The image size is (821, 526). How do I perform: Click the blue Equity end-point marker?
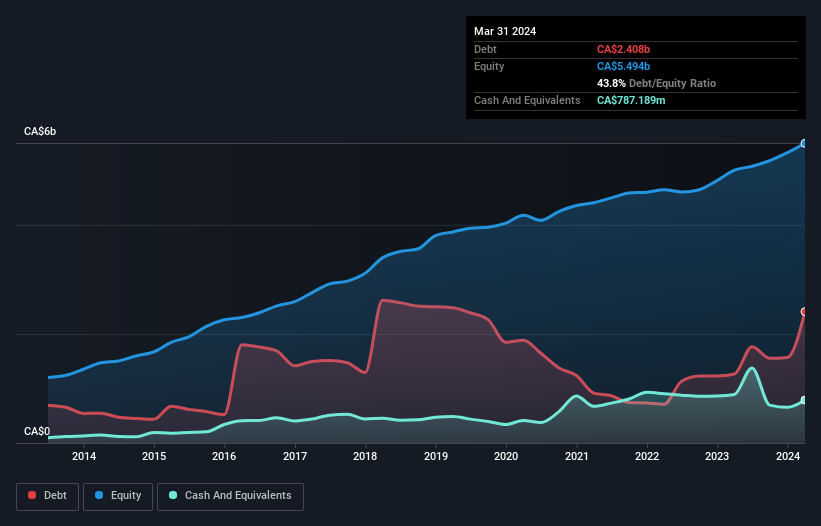click(805, 143)
